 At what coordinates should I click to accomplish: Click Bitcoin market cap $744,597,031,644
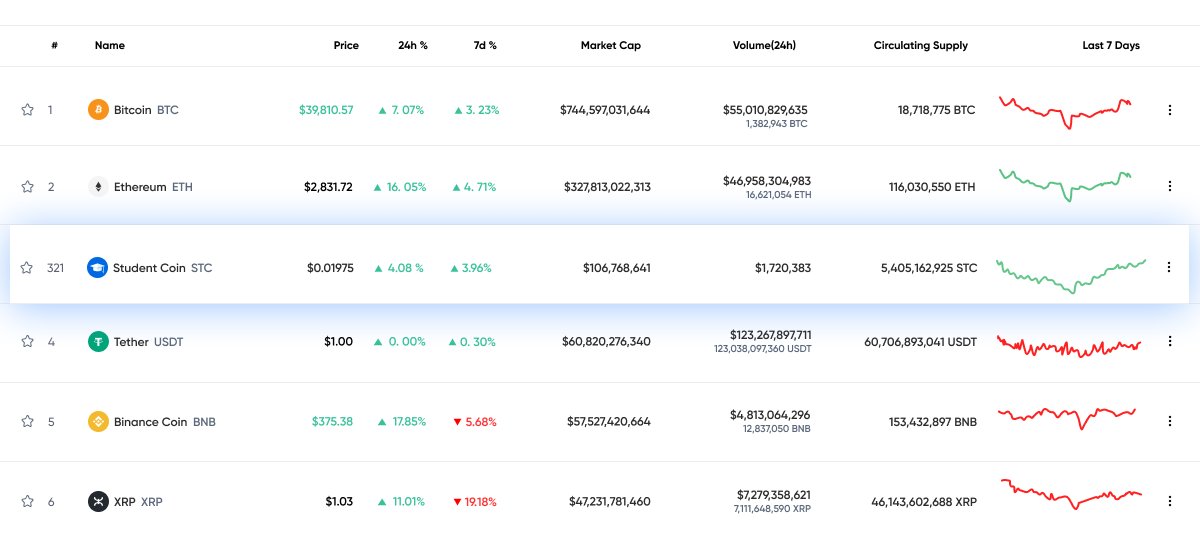point(605,110)
